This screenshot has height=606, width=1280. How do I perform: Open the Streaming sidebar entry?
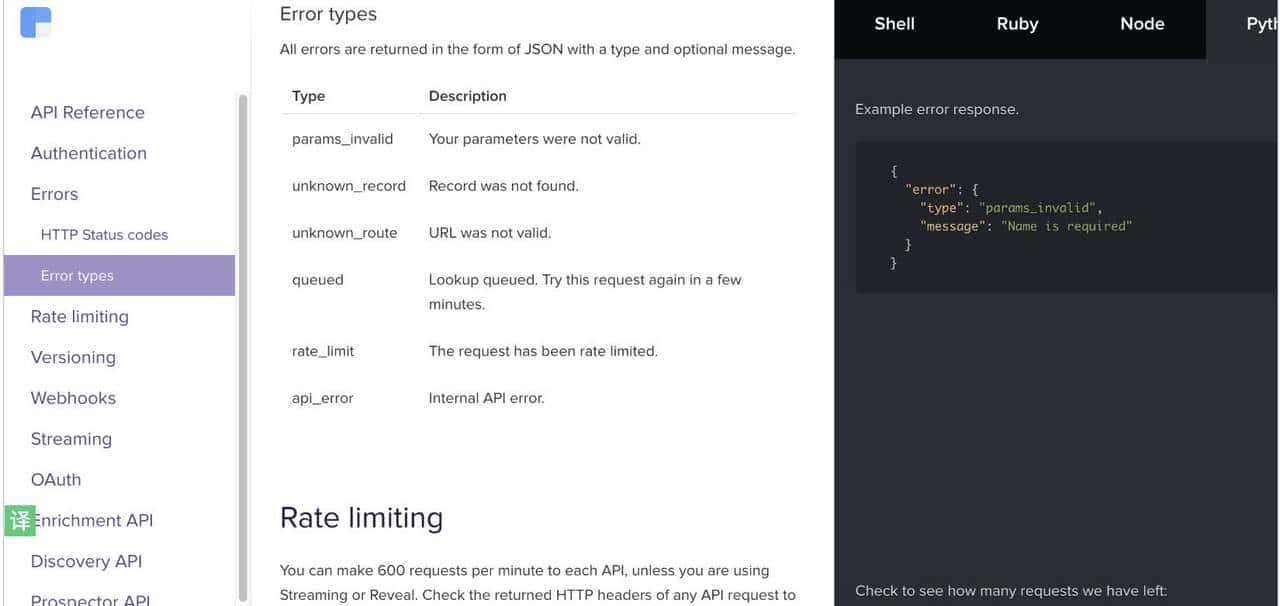71,439
